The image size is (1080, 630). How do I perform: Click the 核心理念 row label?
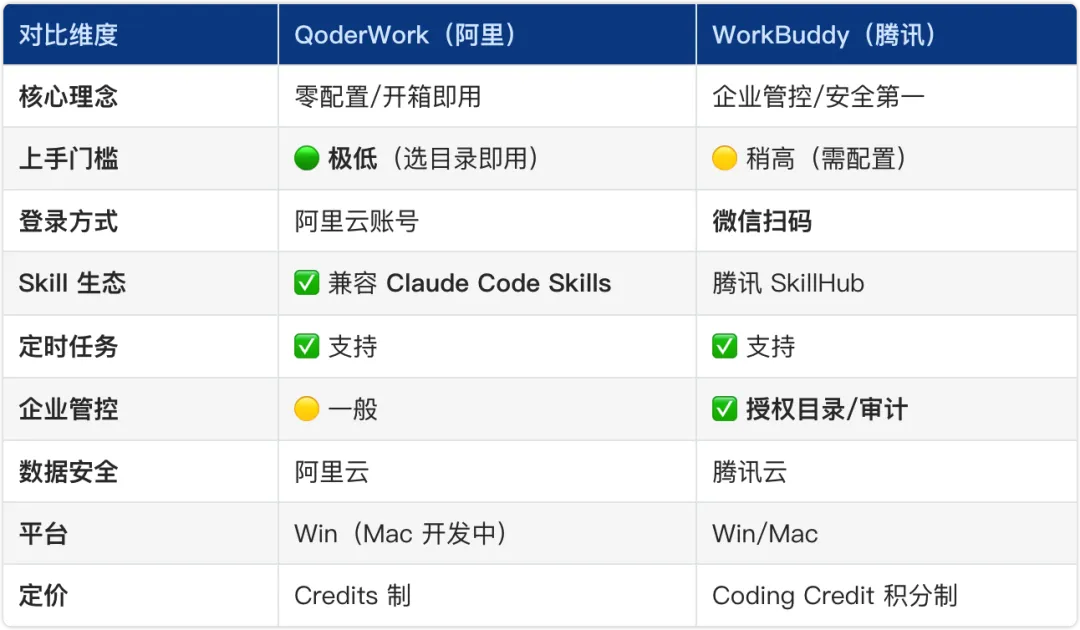[68, 96]
